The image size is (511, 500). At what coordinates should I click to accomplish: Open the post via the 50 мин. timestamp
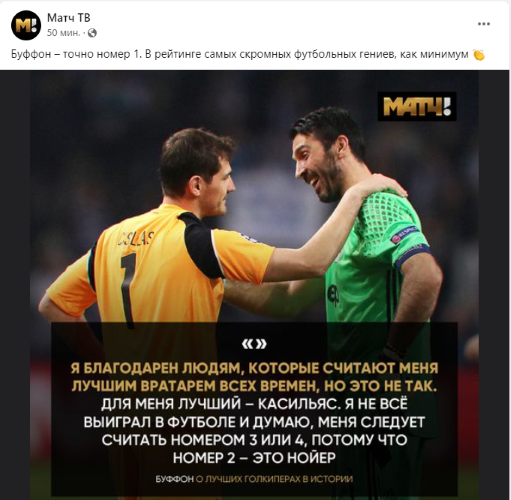63,33
